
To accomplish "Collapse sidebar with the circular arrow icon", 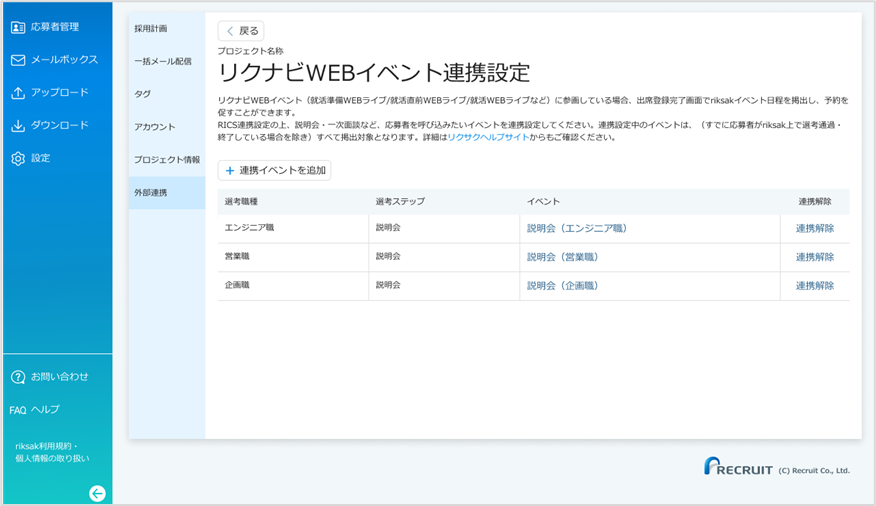I will click(97, 493).
